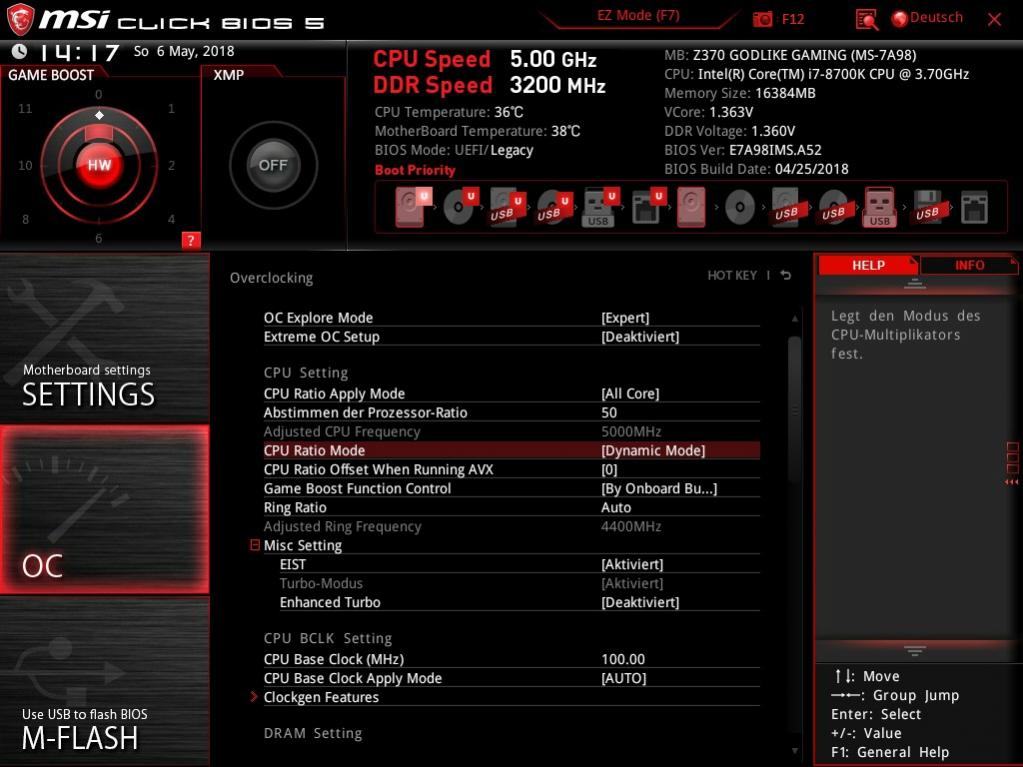Click the F12 screenshot label
The image size is (1023, 767).
coord(793,19)
